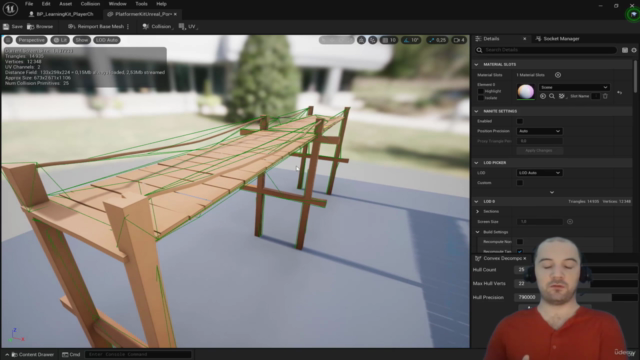Click the browse to material magnifier icon
Viewport: 640px width, 360px height.
click(x=552, y=96)
